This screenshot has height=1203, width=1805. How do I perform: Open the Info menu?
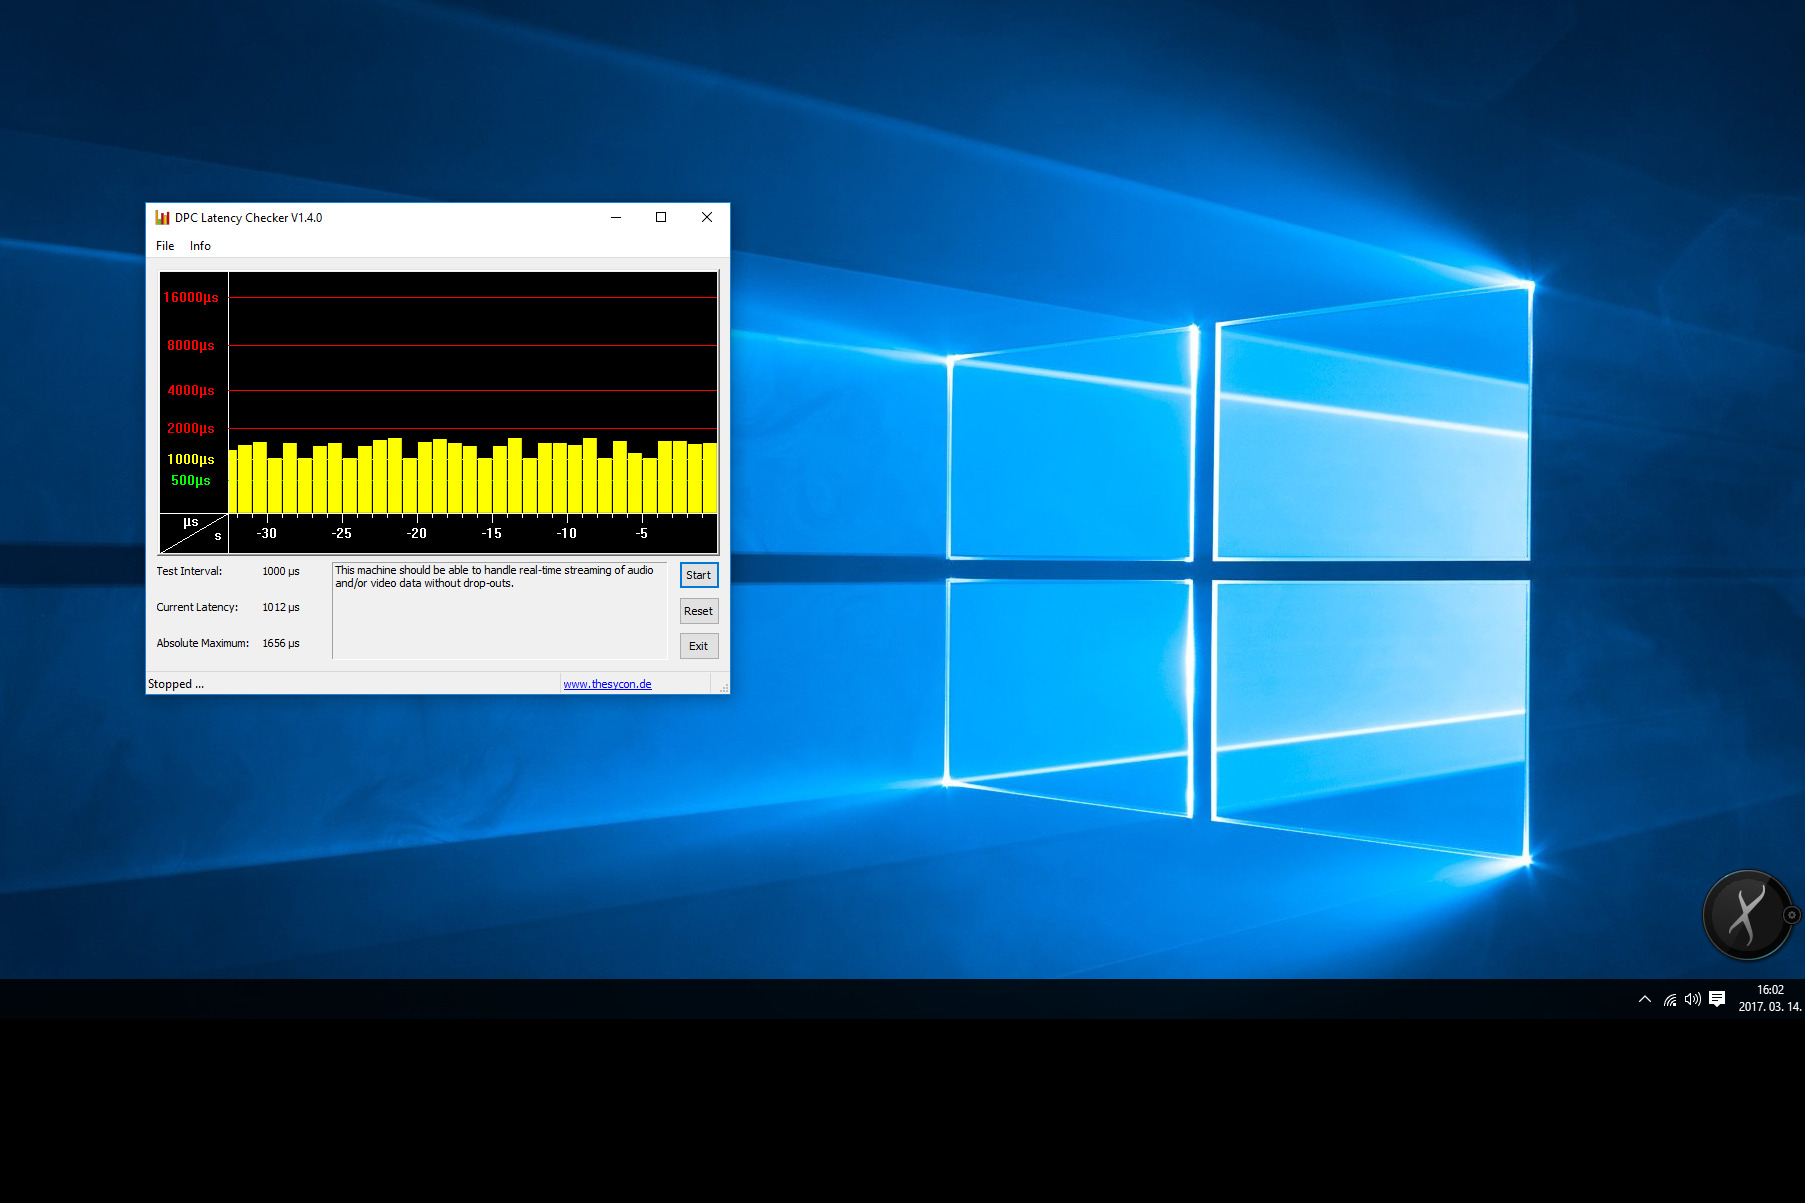click(200, 246)
